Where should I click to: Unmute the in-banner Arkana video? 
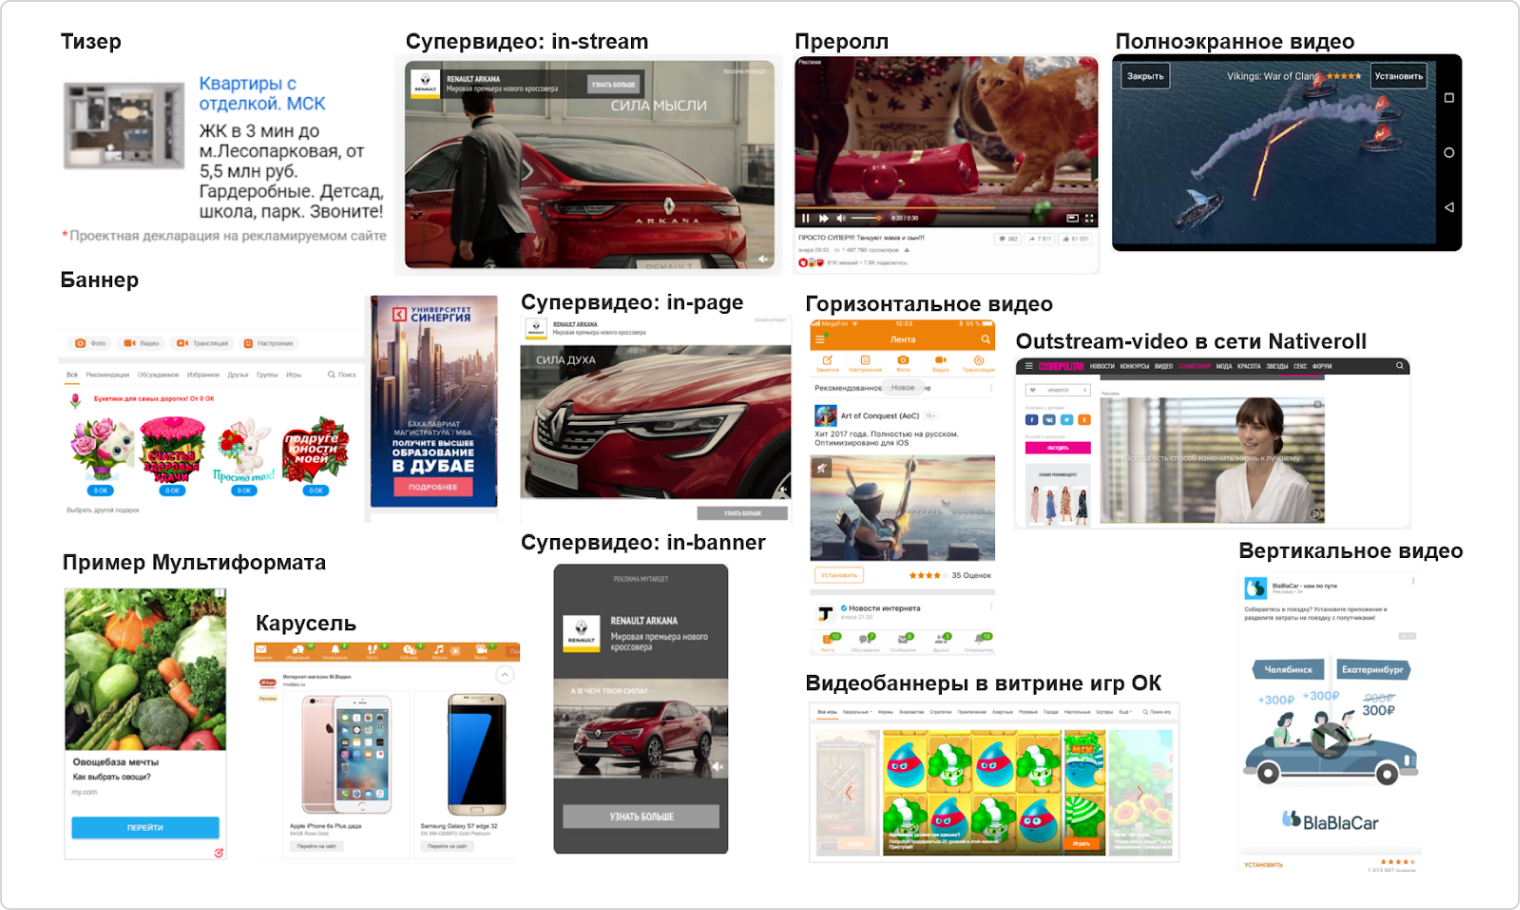coord(716,767)
